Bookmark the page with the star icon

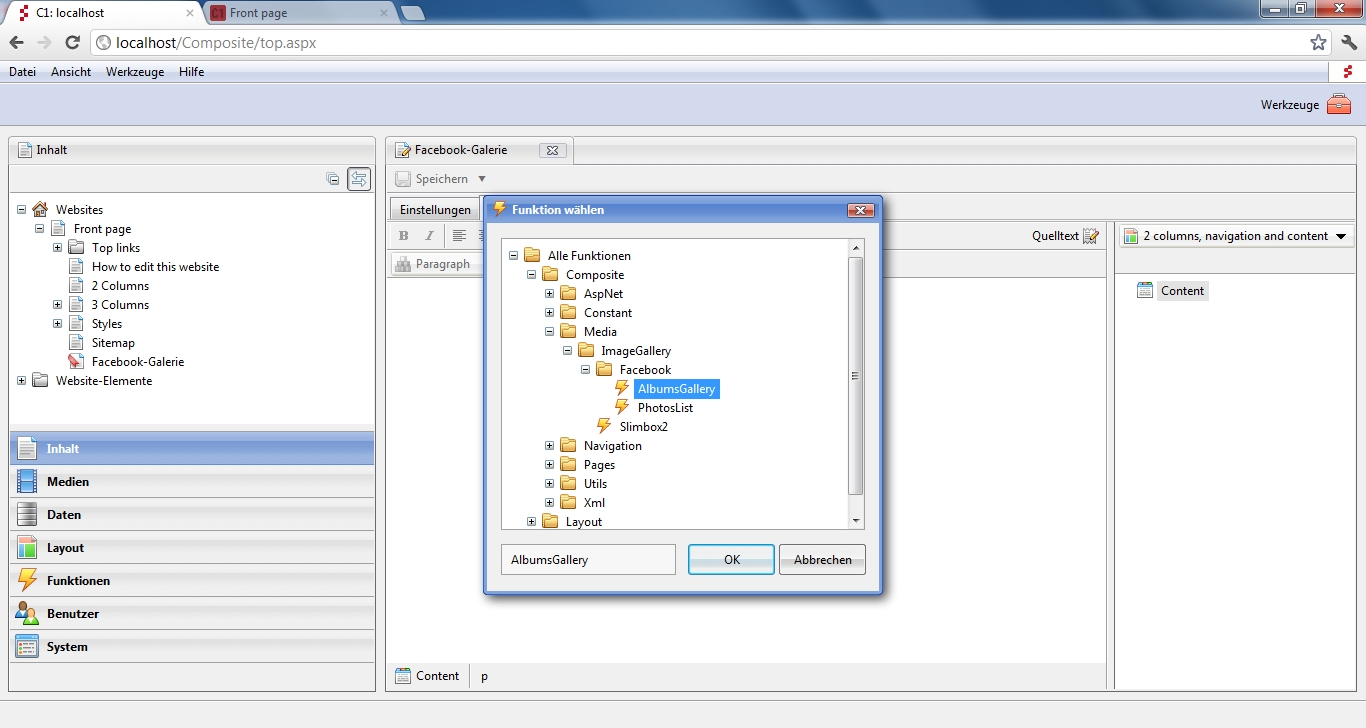click(x=1318, y=42)
